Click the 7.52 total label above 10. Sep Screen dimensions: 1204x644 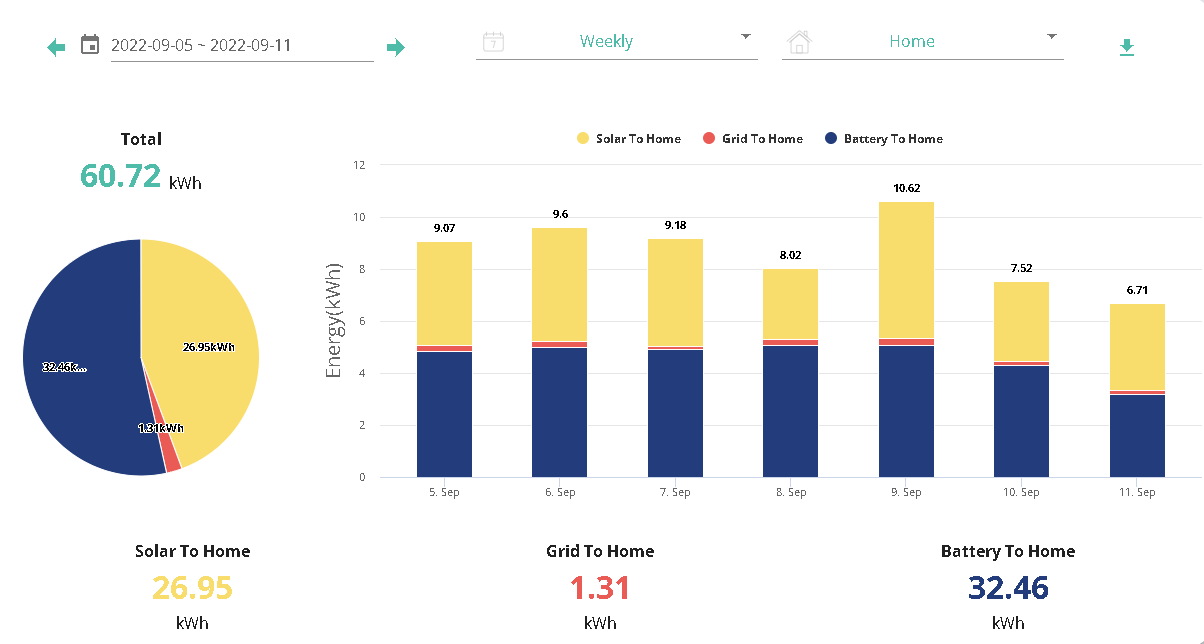pos(1021,268)
